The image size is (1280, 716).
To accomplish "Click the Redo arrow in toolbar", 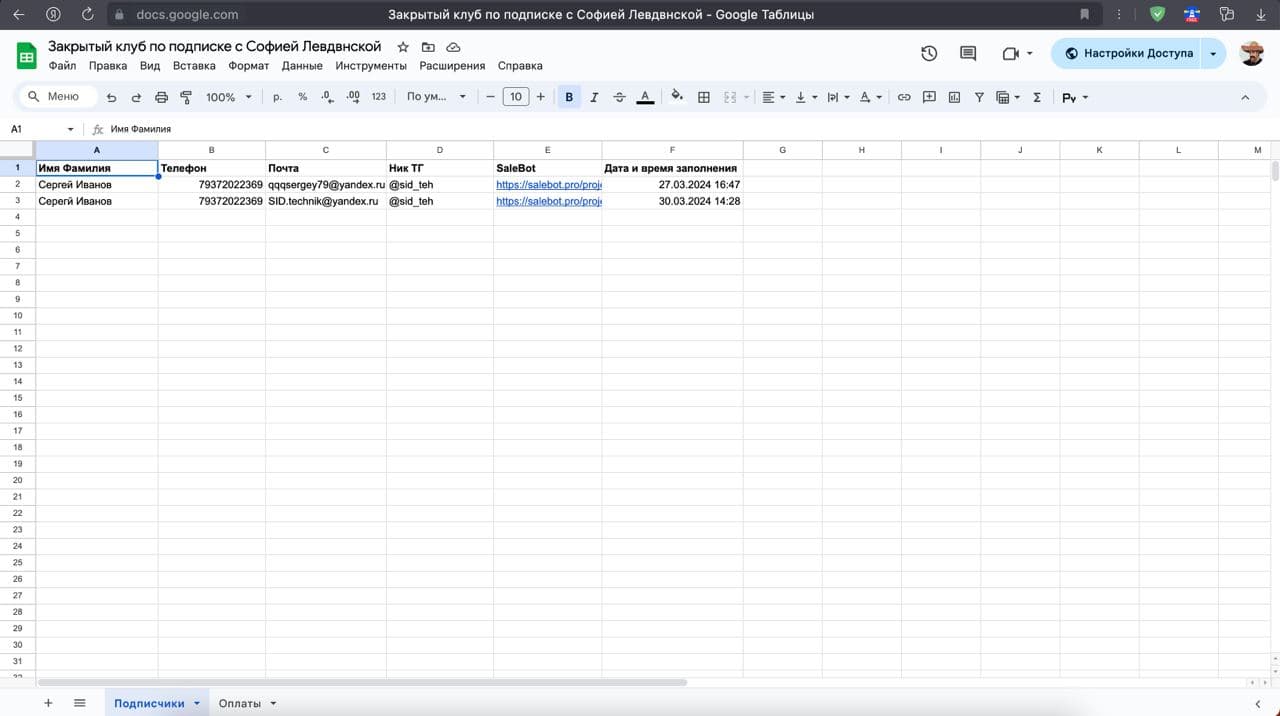I will tap(136, 97).
